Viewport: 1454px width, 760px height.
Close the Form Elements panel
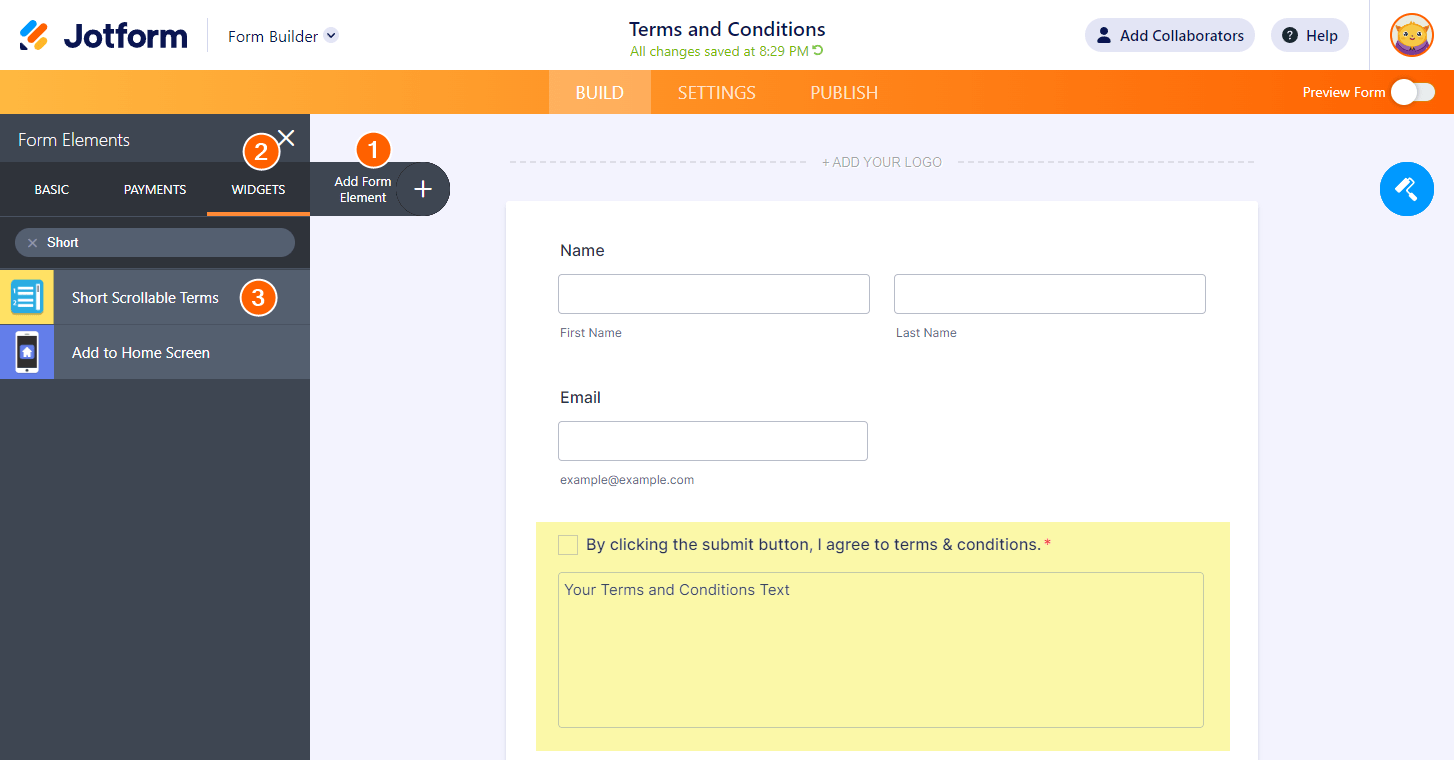tap(286, 138)
